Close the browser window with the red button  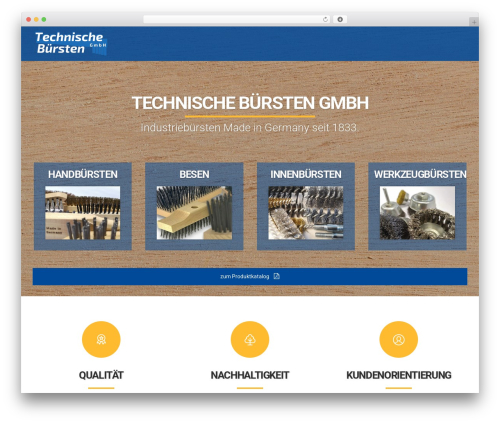(x=29, y=20)
